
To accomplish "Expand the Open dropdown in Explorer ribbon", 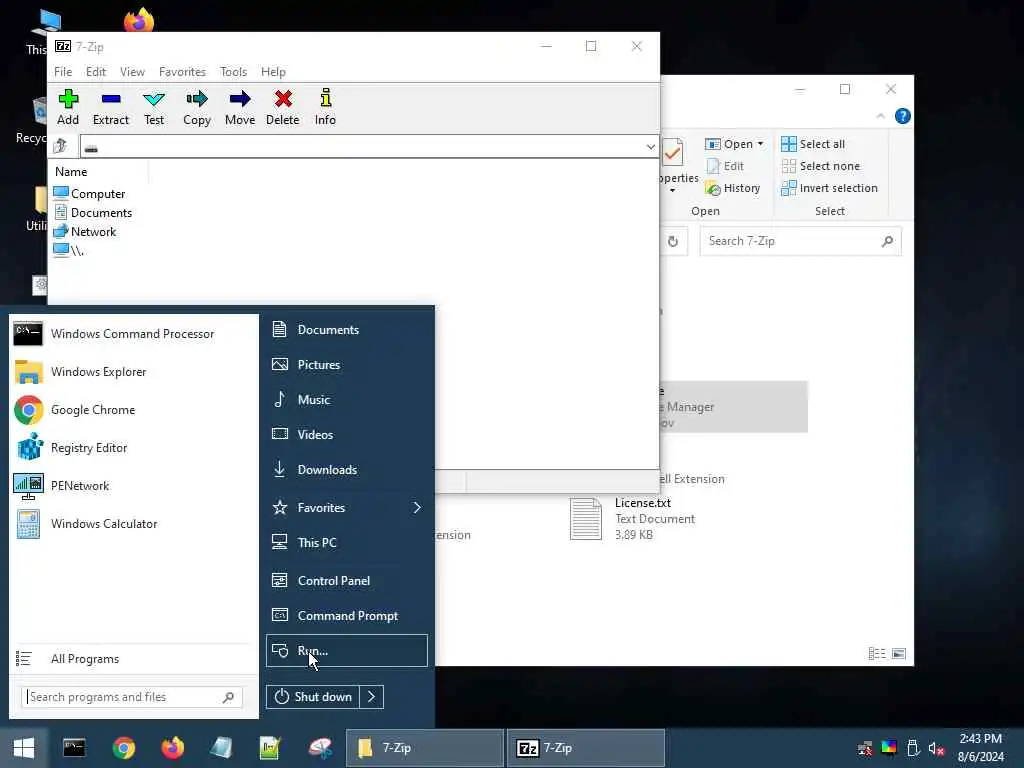I will [760, 144].
